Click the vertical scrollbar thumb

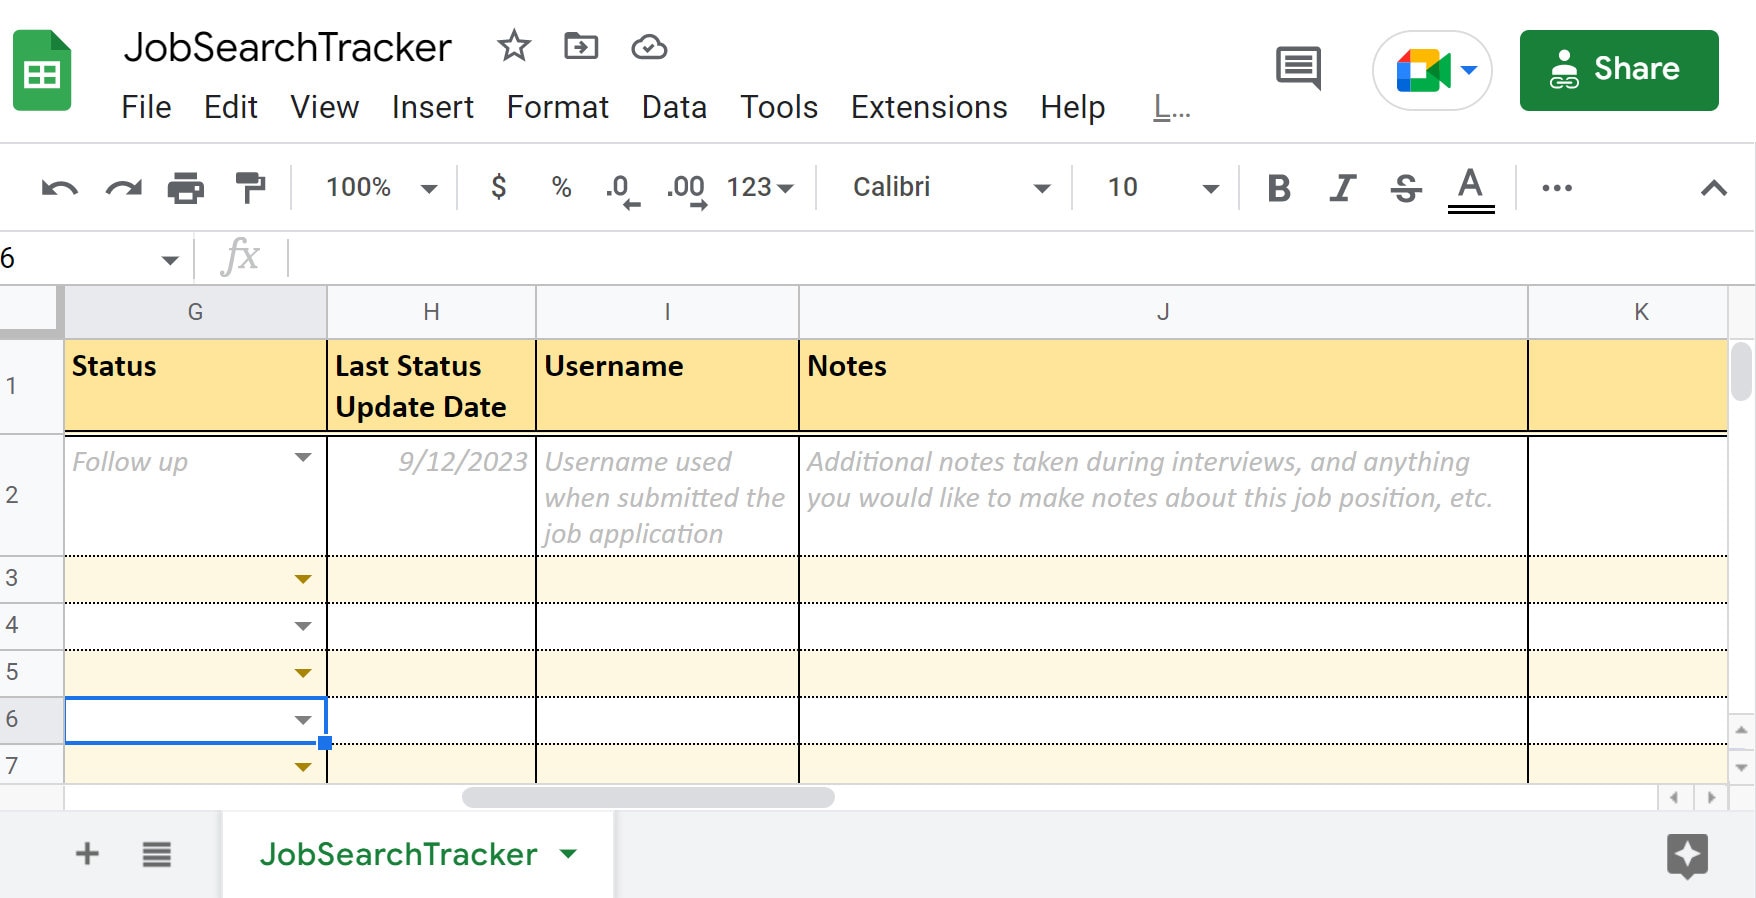coord(1741,371)
